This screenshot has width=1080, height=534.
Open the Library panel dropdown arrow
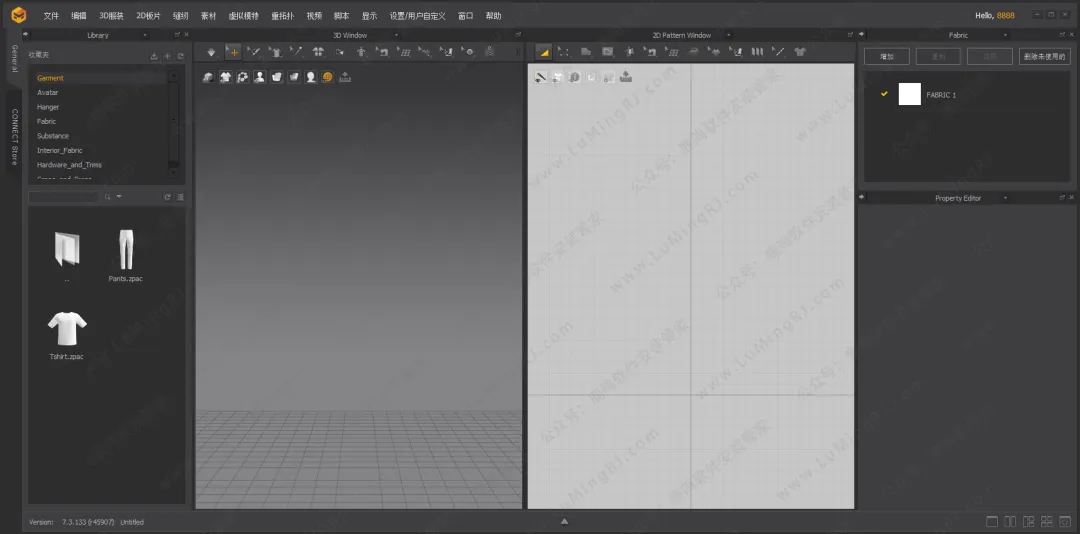pos(145,35)
